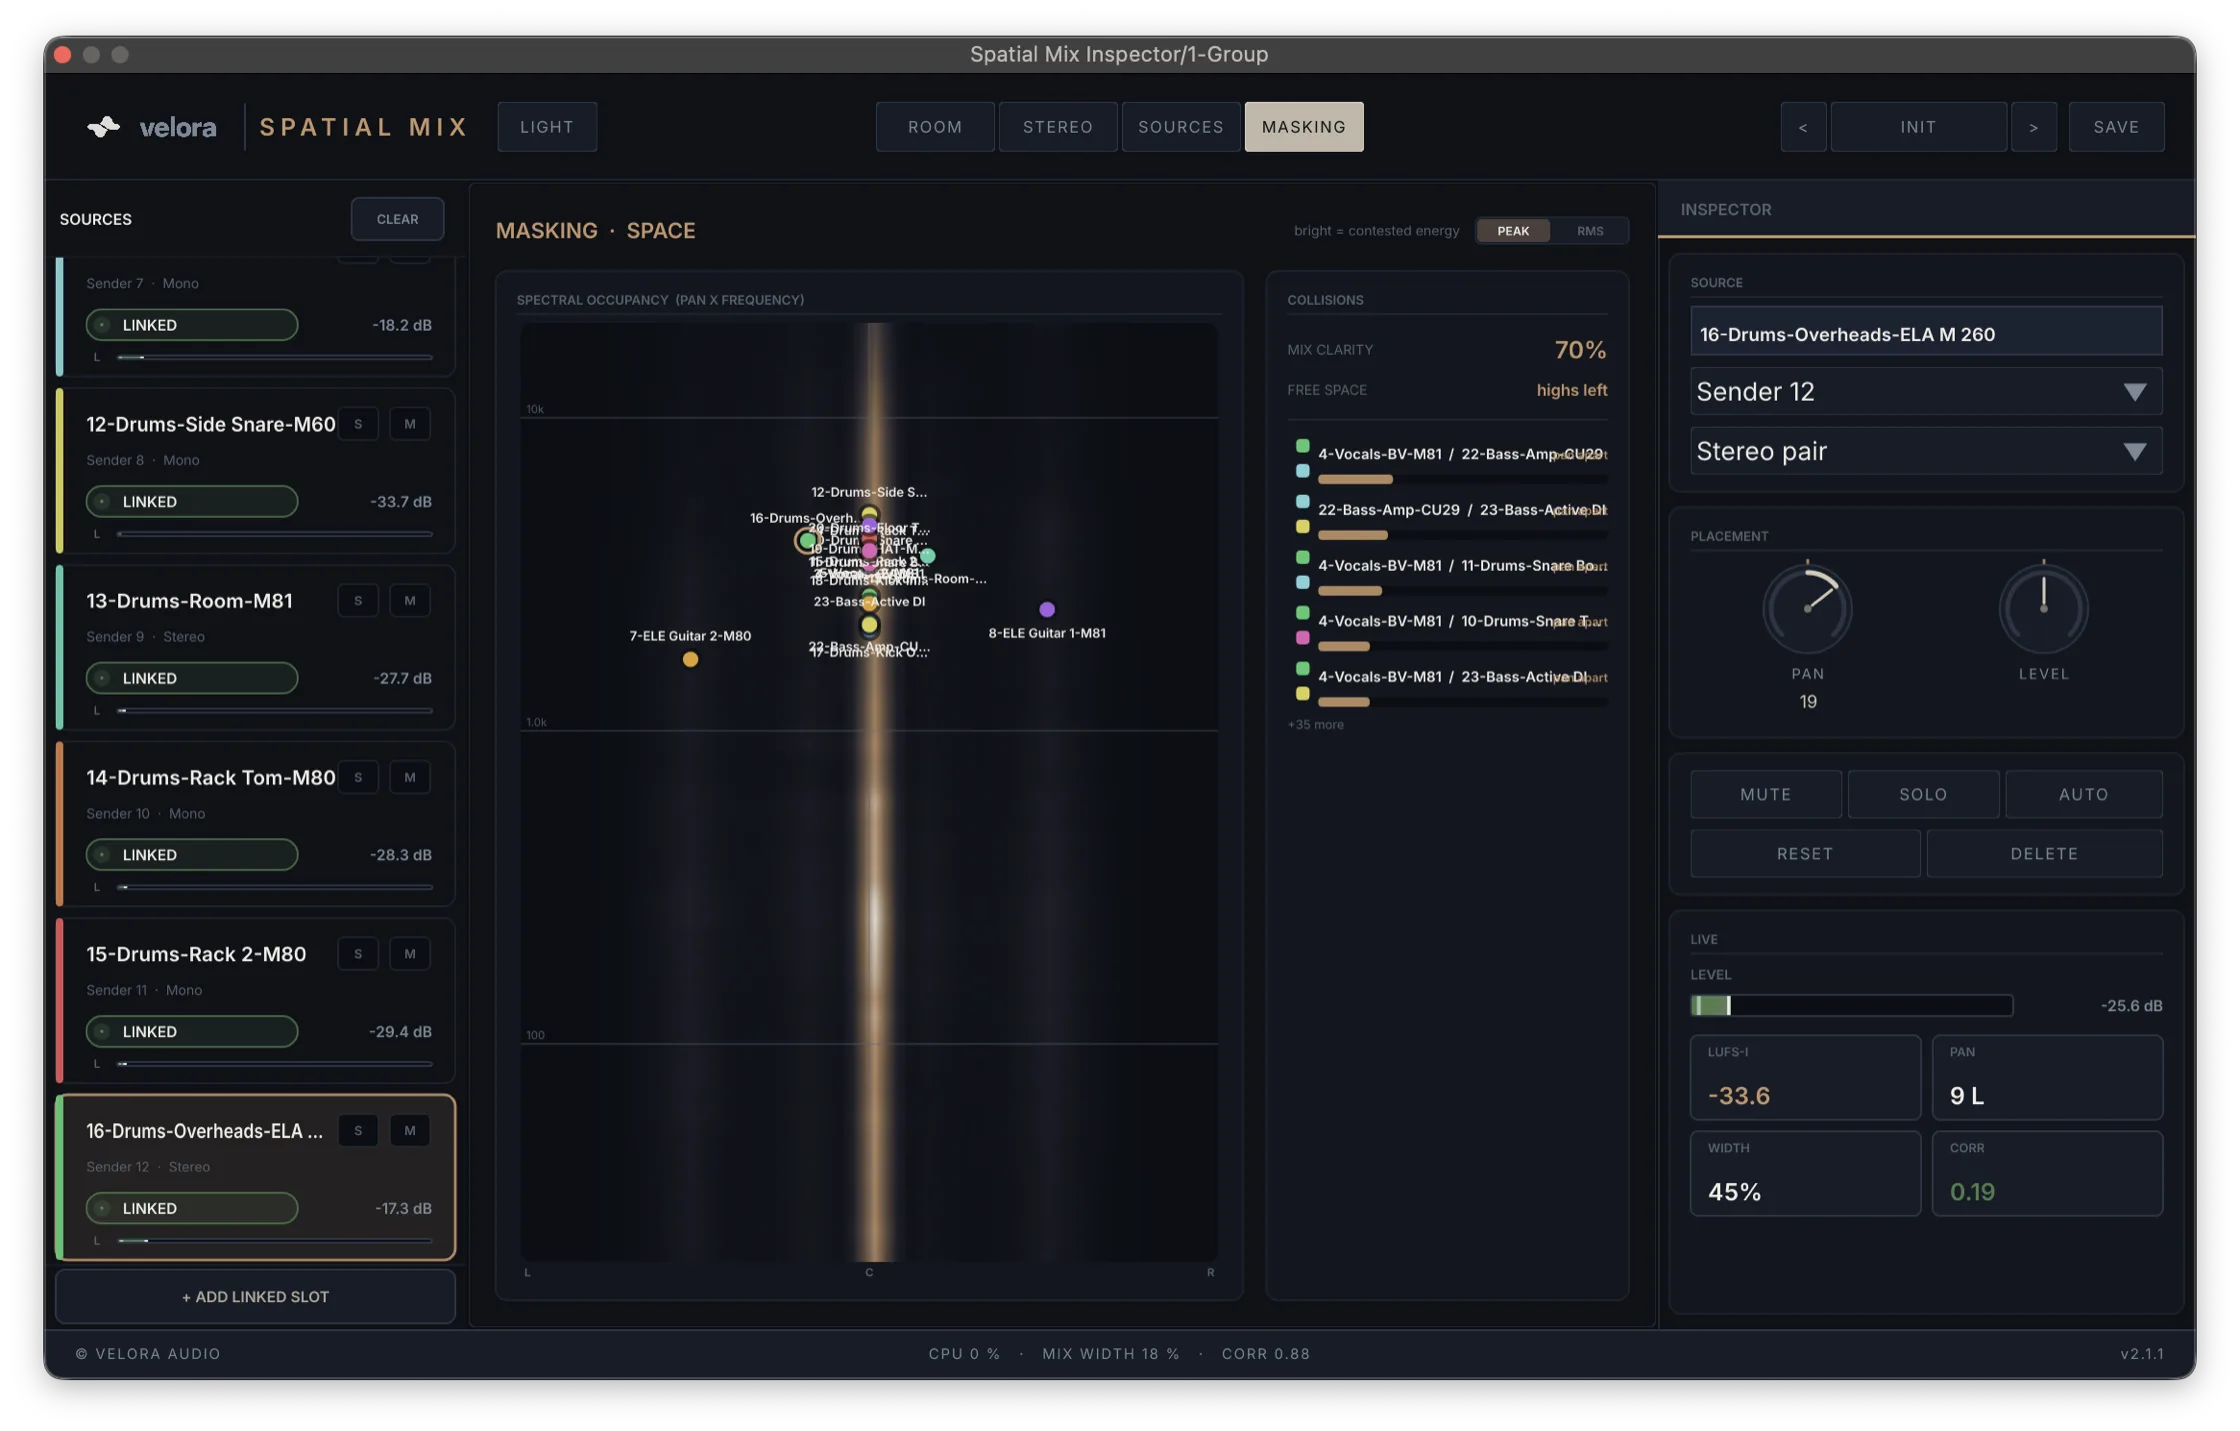The width and height of the screenshot is (2240, 1431).
Task: Click the live LEVEL meter bar
Action: tap(1851, 1005)
